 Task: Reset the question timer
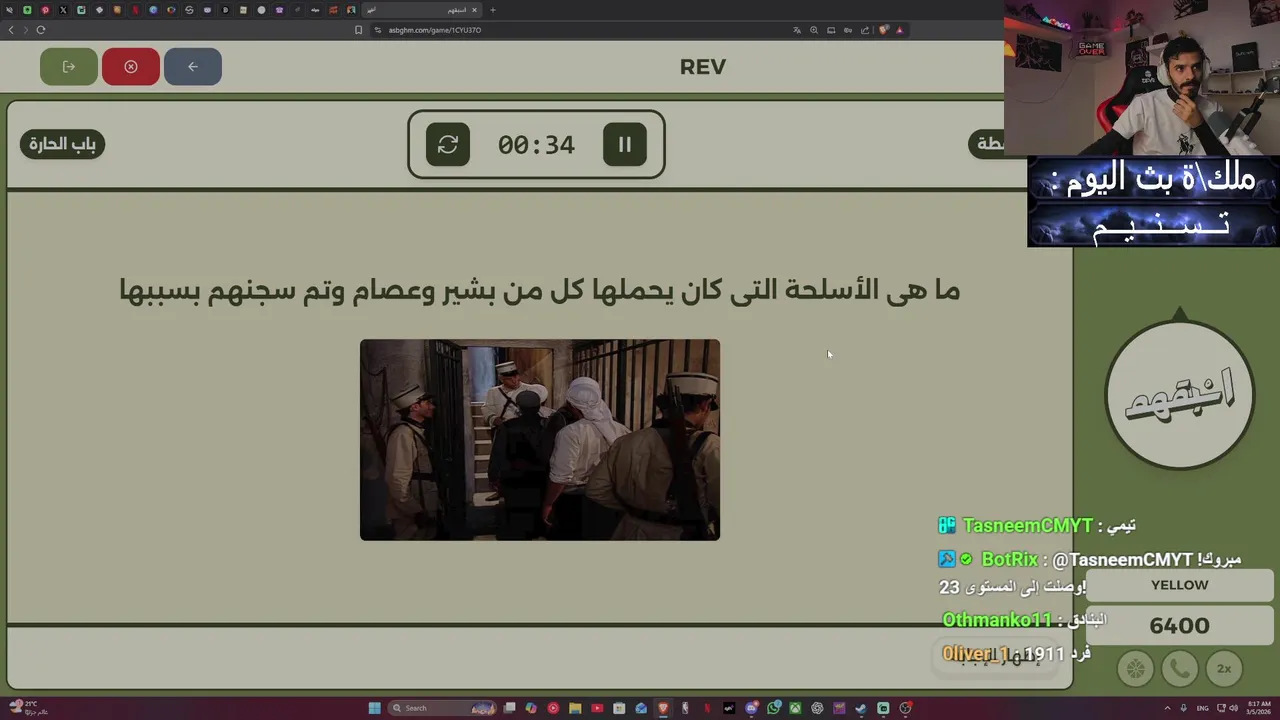pos(448,145)
